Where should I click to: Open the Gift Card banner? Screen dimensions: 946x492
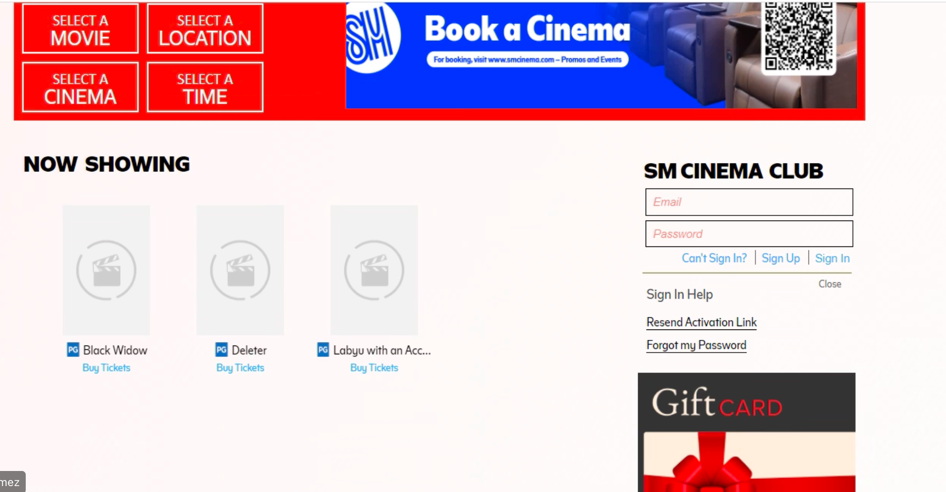click(746, 432)
